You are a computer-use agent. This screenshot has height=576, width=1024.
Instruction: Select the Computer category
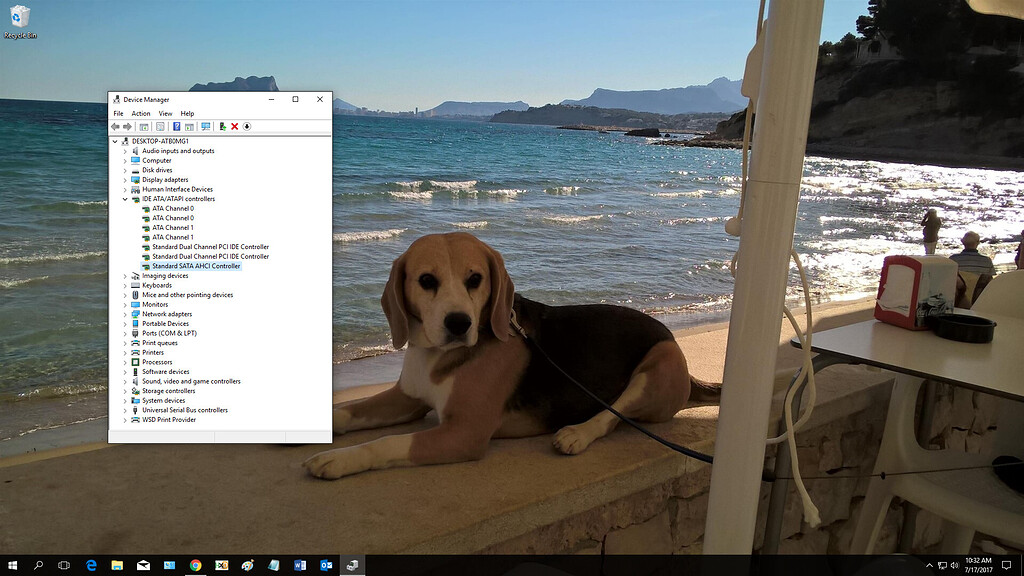coord(157,161)
